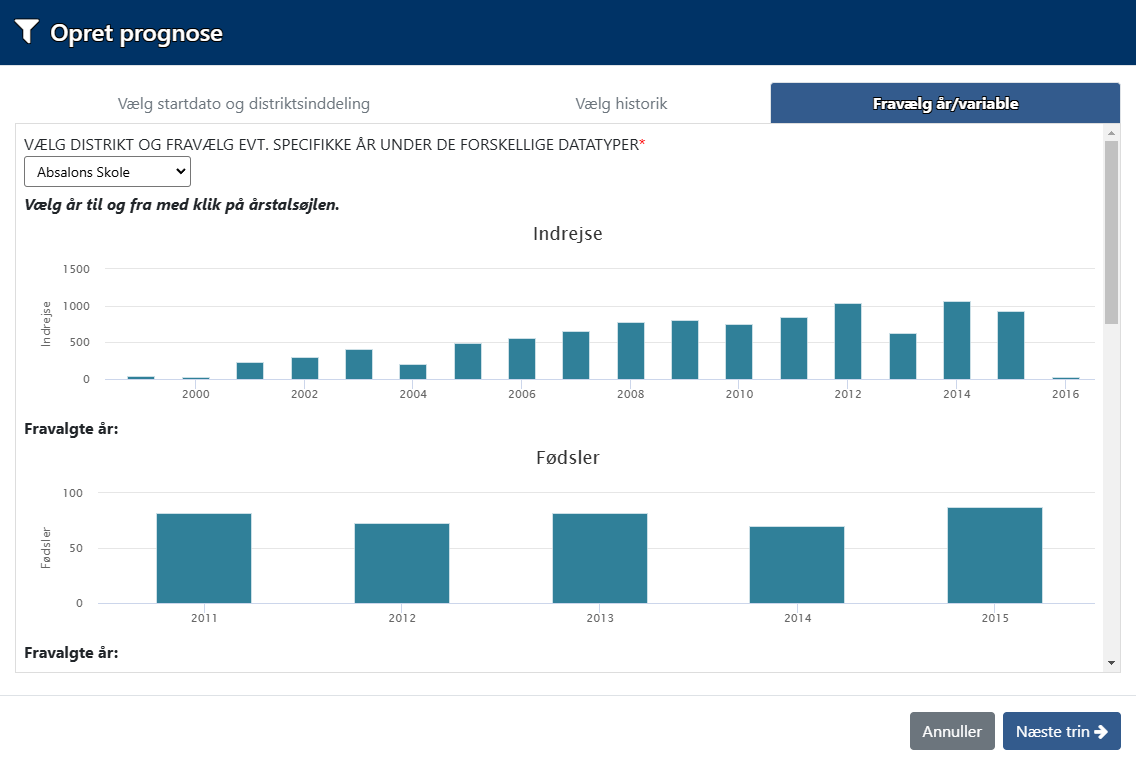1136x765 pixels.
Task: Deselect the 2008 bar in Indrejse chart
Action: click(x=631, y=351)
